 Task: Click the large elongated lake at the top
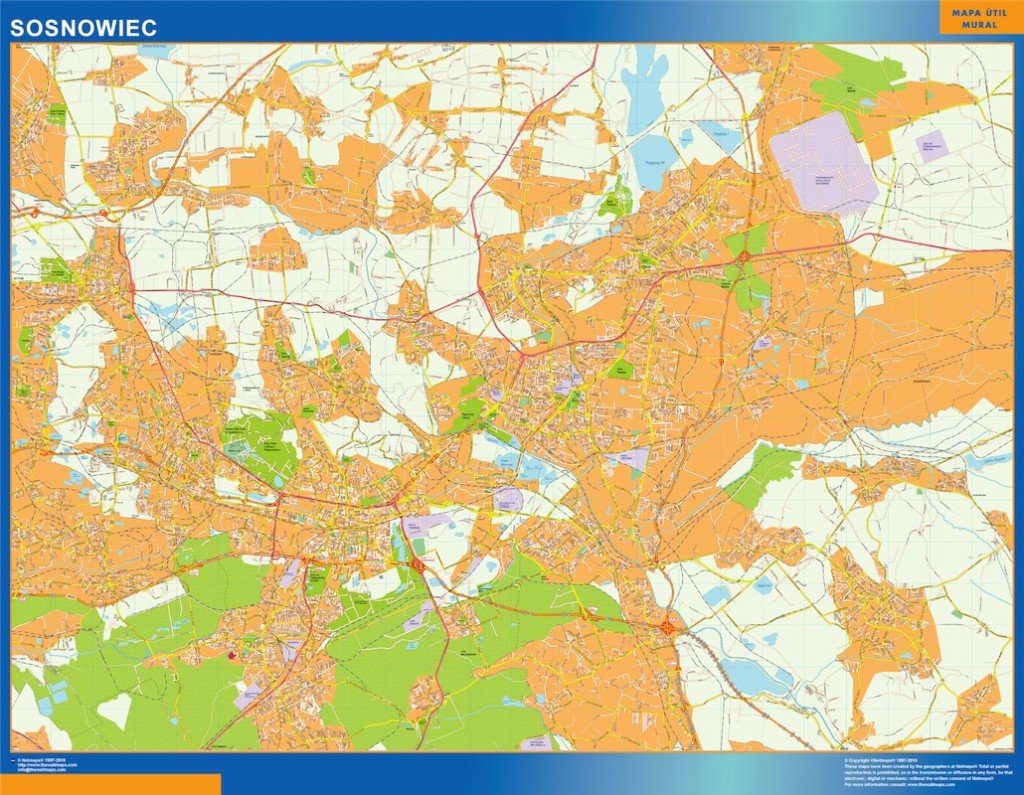click(643, 83)
